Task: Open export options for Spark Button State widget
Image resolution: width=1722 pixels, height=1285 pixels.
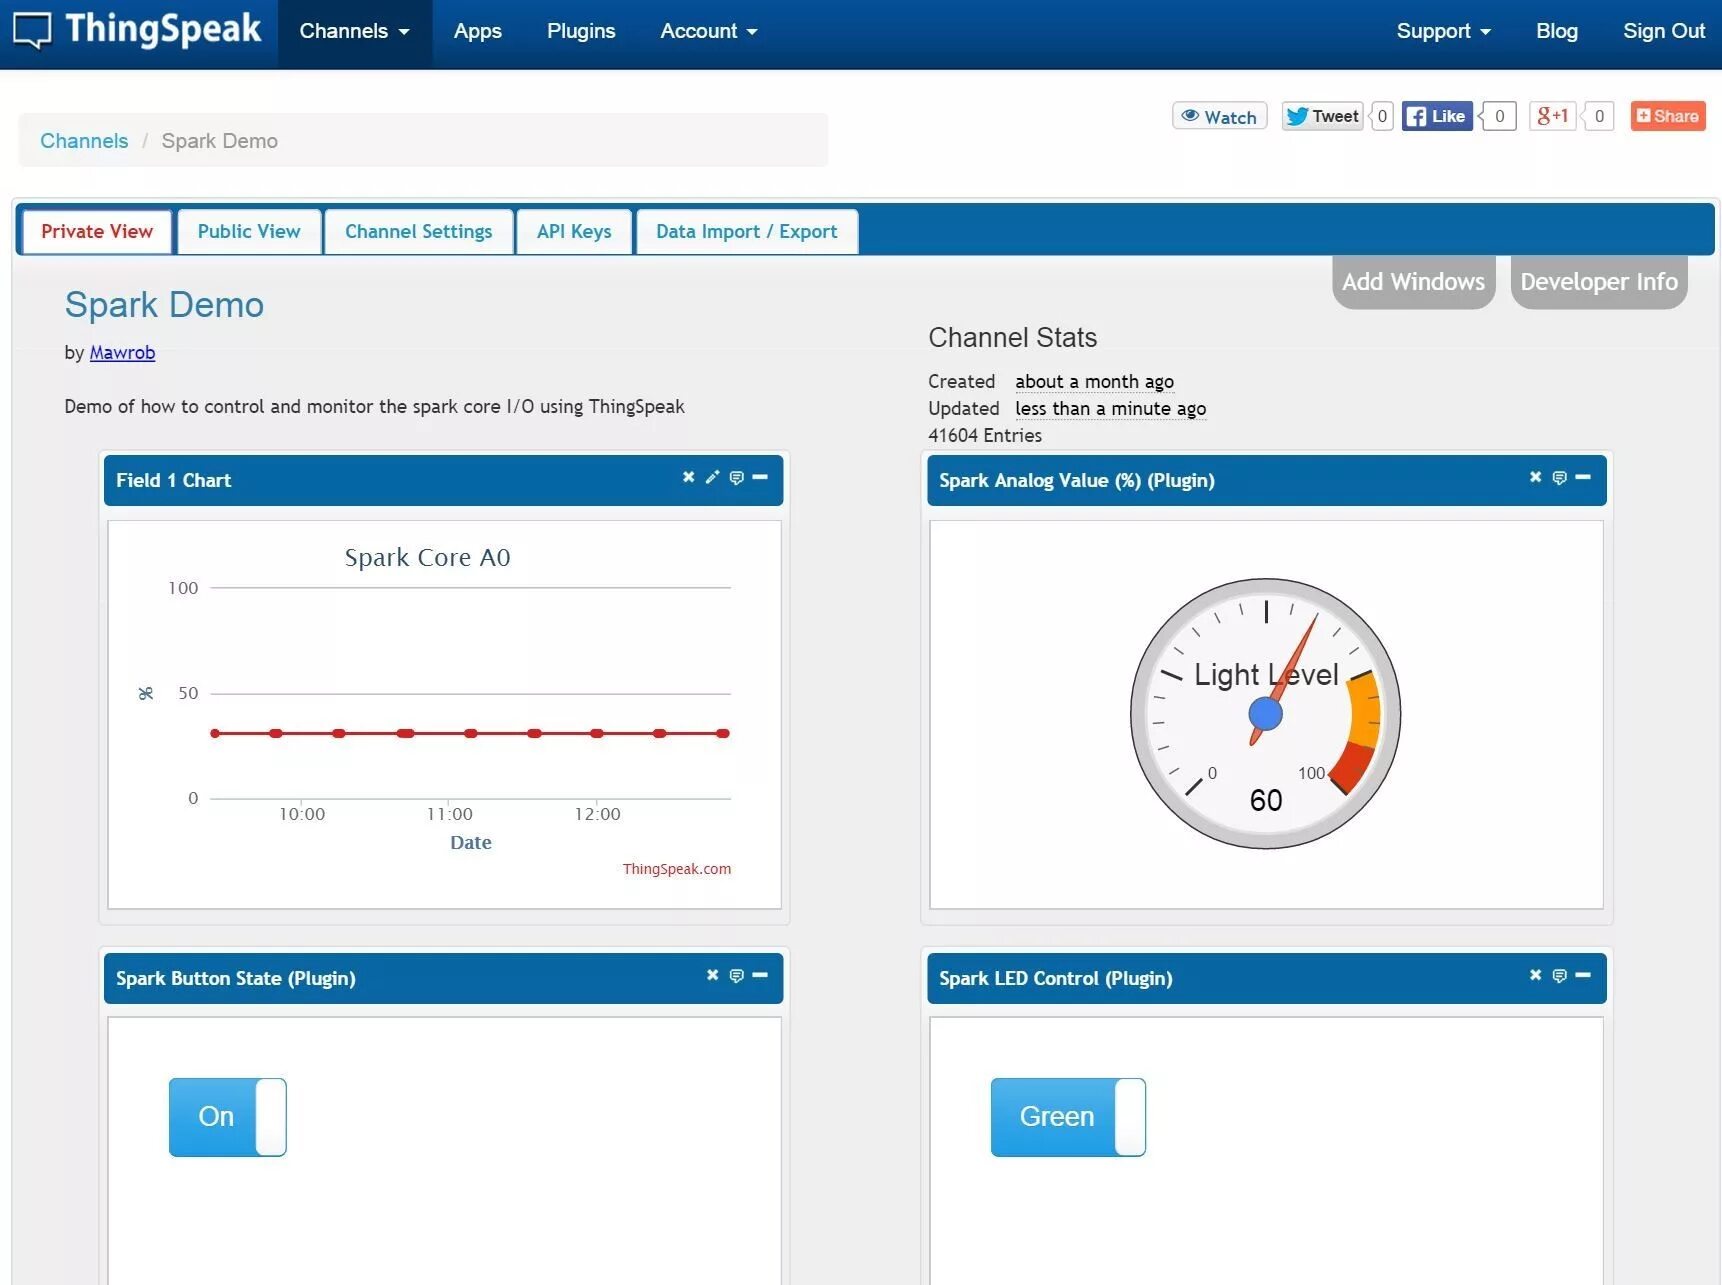Action: click(x=737, y=975)
